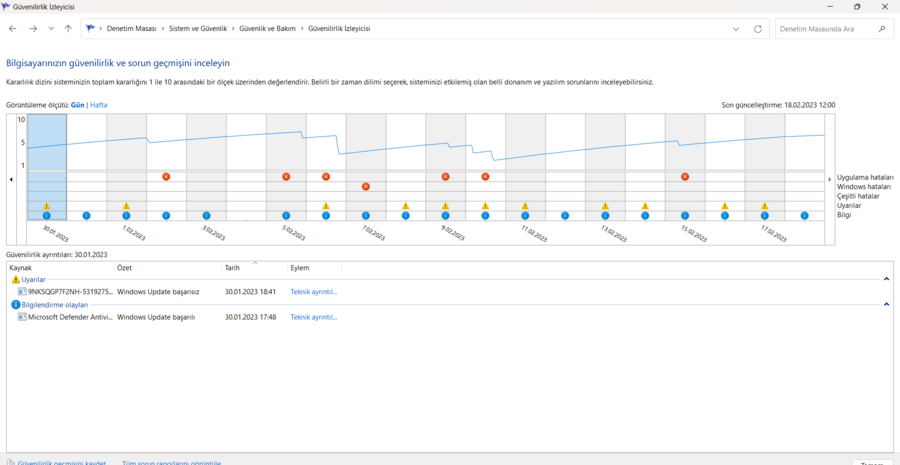Sort by the Tarih column header
The image size is (900, 465).
[254, 268]
